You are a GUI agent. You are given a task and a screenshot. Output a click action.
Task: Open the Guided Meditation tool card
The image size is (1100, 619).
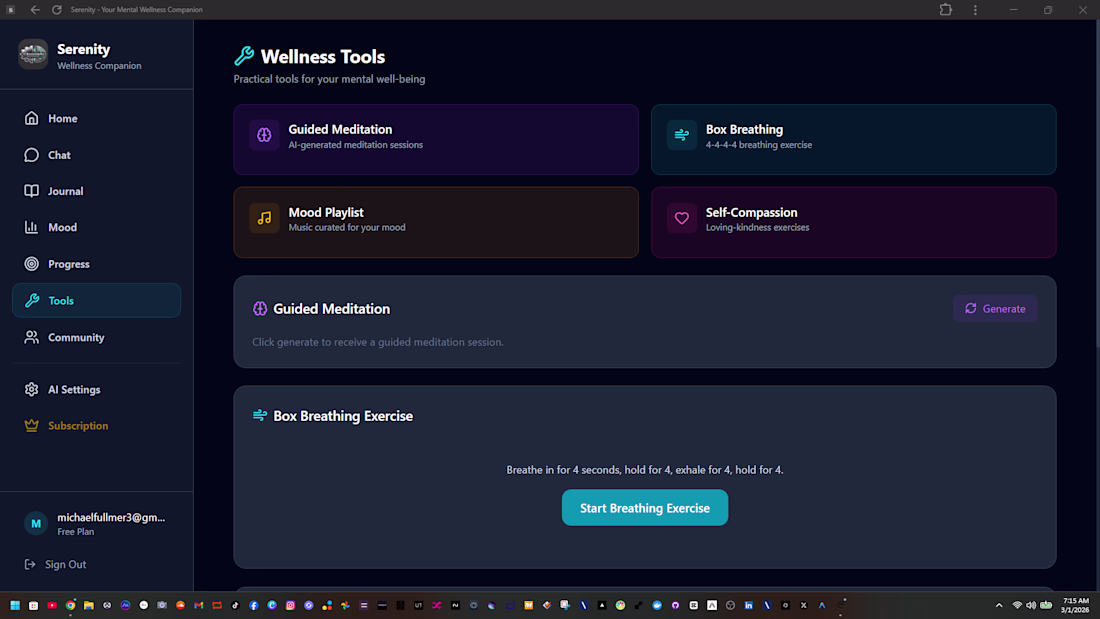(436, 140)
